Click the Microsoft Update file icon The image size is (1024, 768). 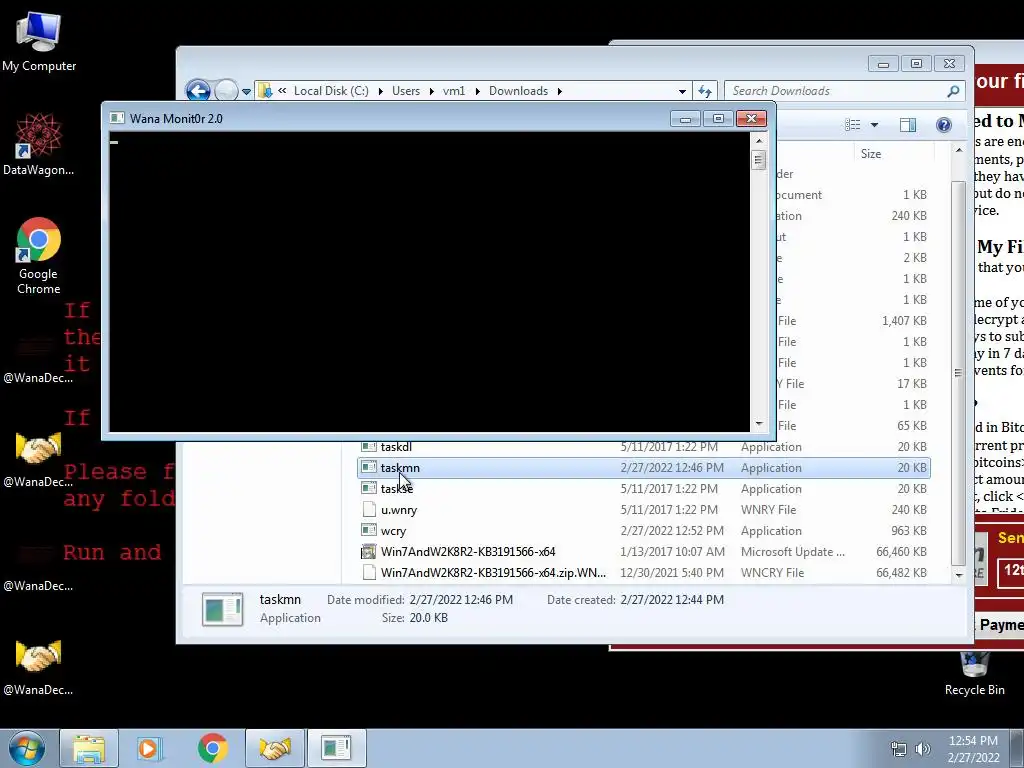[x=369, y=551]
